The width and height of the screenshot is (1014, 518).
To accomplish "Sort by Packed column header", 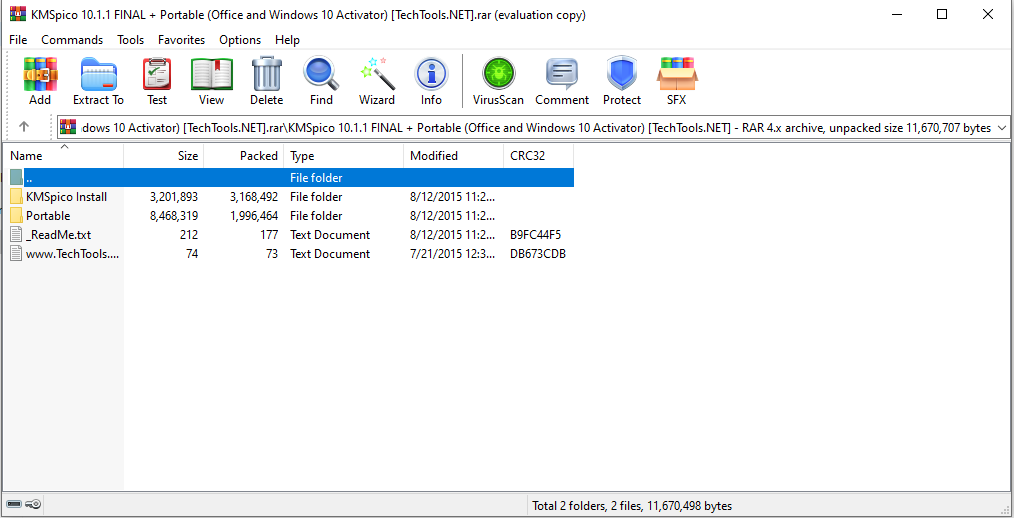I will click(x=244, y=156).
